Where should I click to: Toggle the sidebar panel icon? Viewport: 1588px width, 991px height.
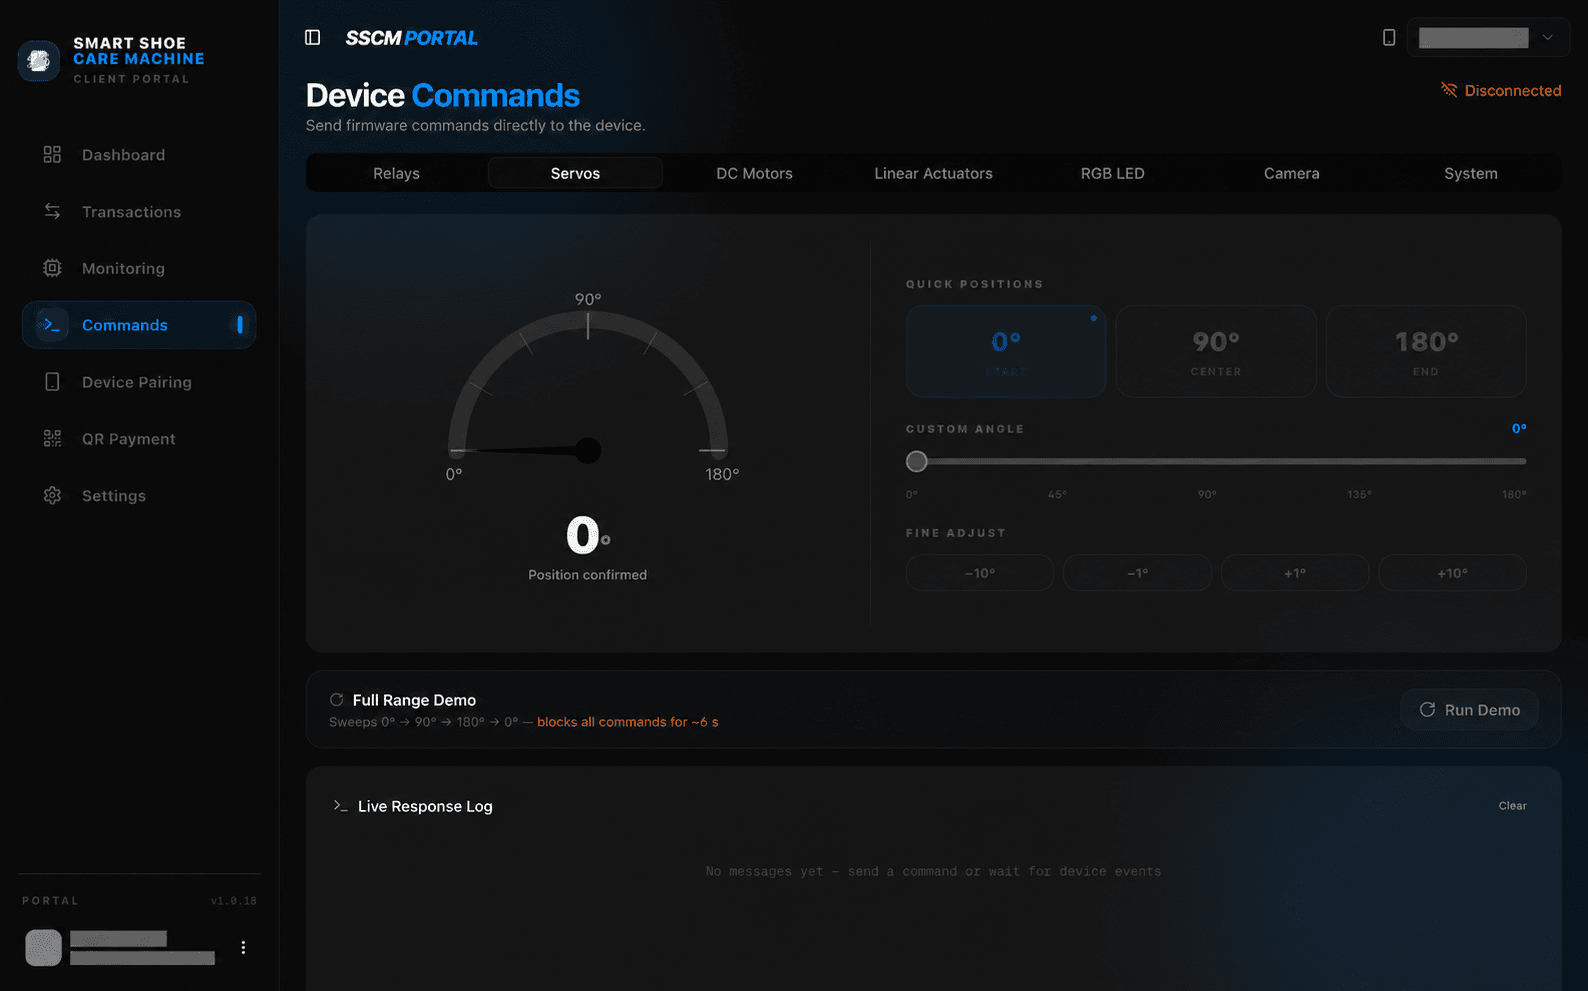(x=312, y=37)
